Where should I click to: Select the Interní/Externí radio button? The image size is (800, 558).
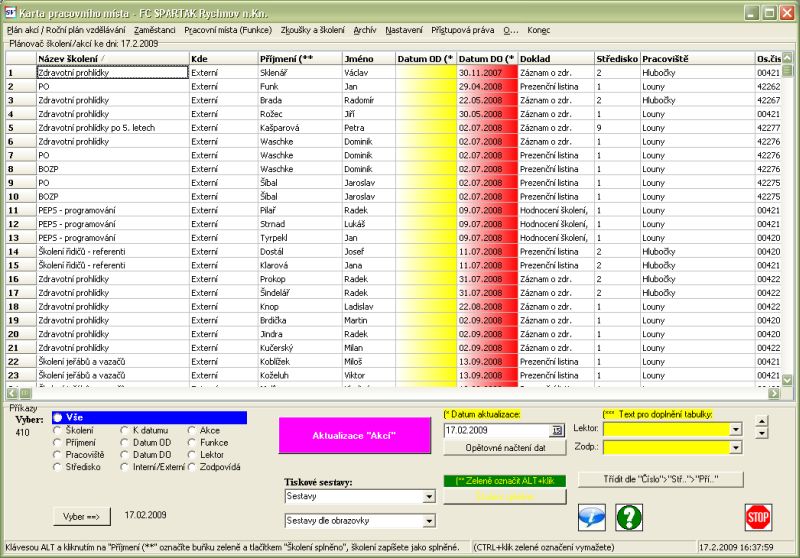pos(125,466)
